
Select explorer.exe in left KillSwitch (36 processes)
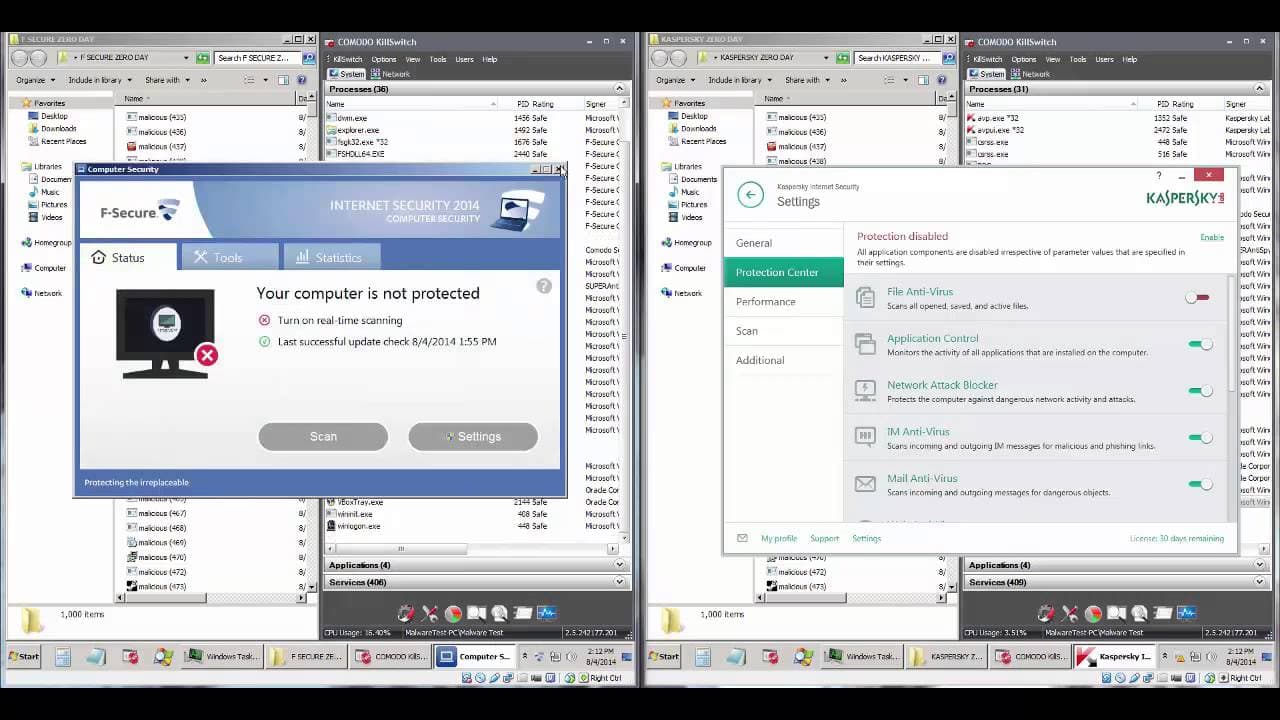click(x=358, y=130)
